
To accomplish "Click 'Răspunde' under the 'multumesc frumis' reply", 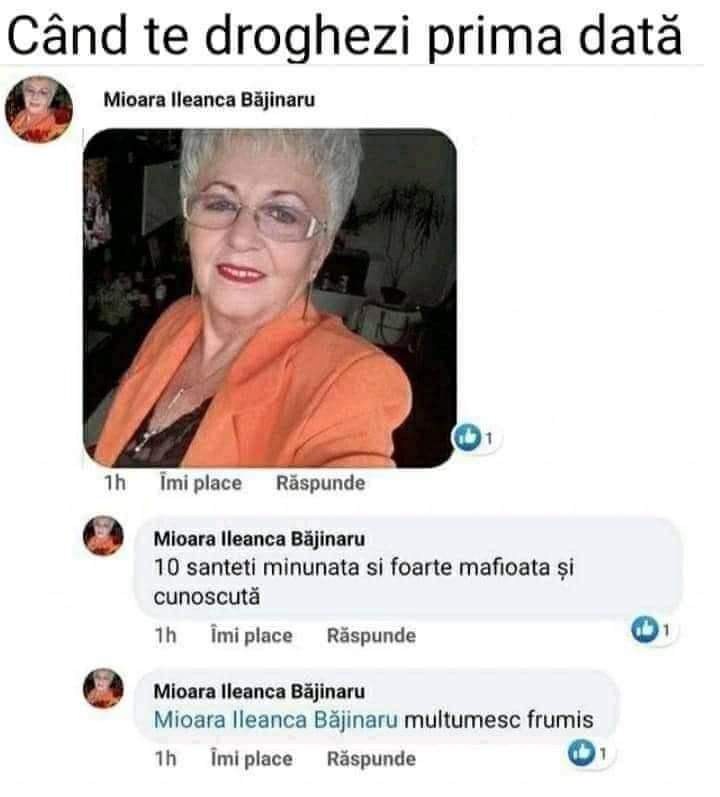I will coord(371,759).
